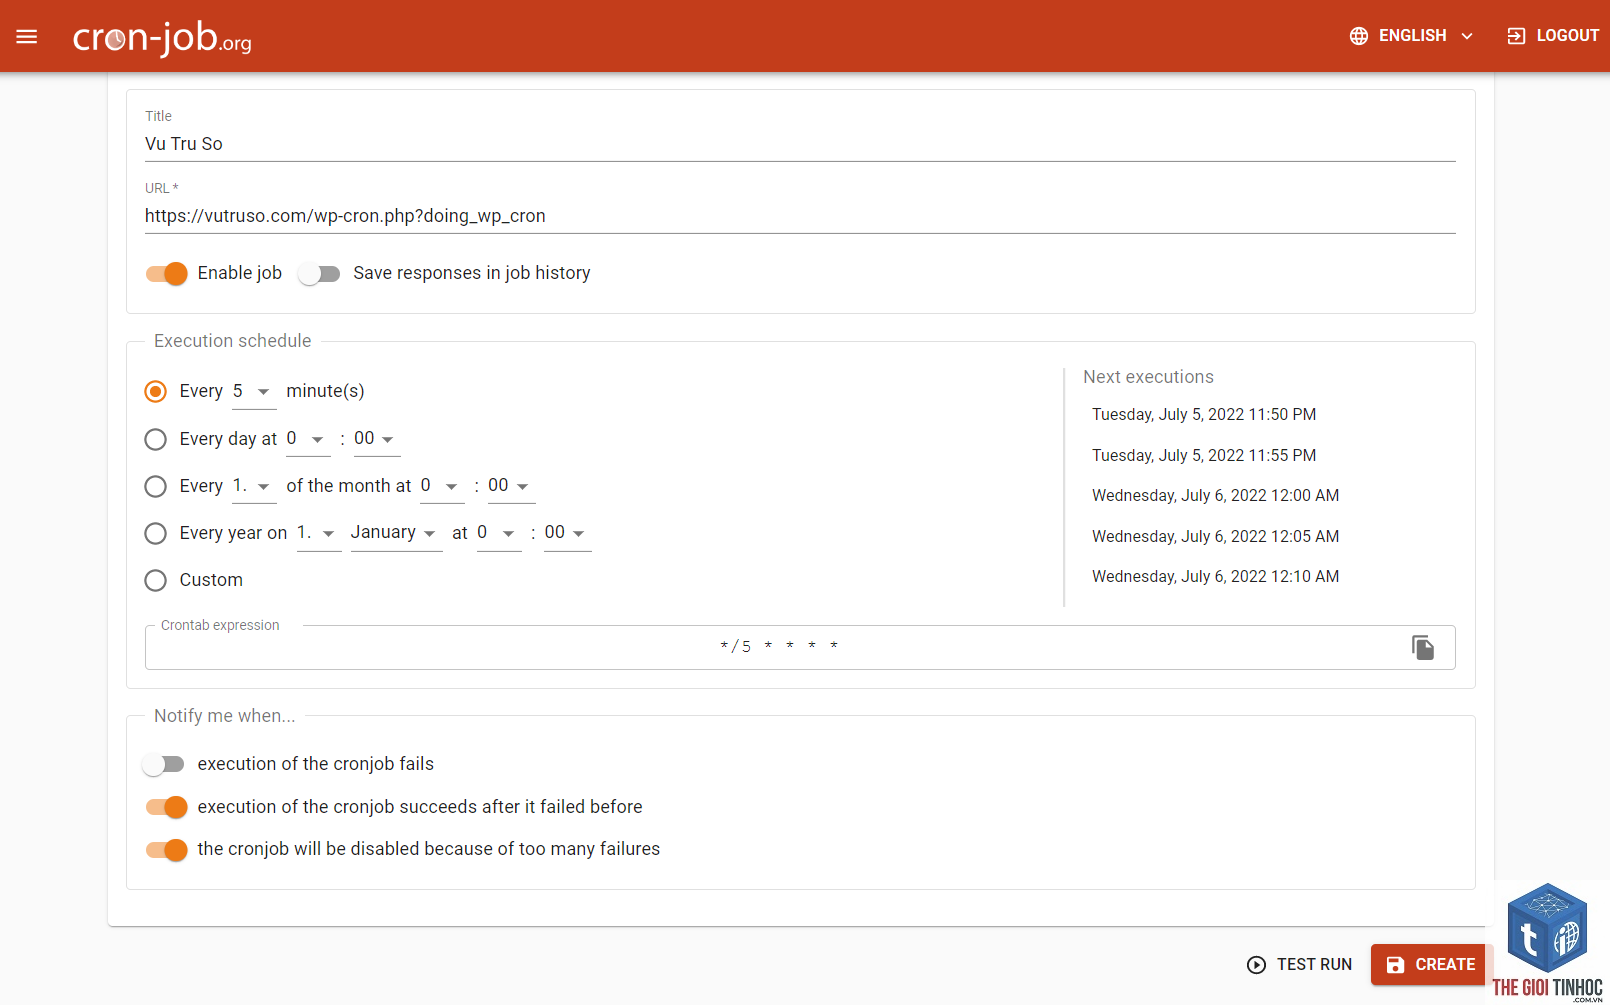
Task: Click the cron-job.org logo
Action: click(162, 37)
